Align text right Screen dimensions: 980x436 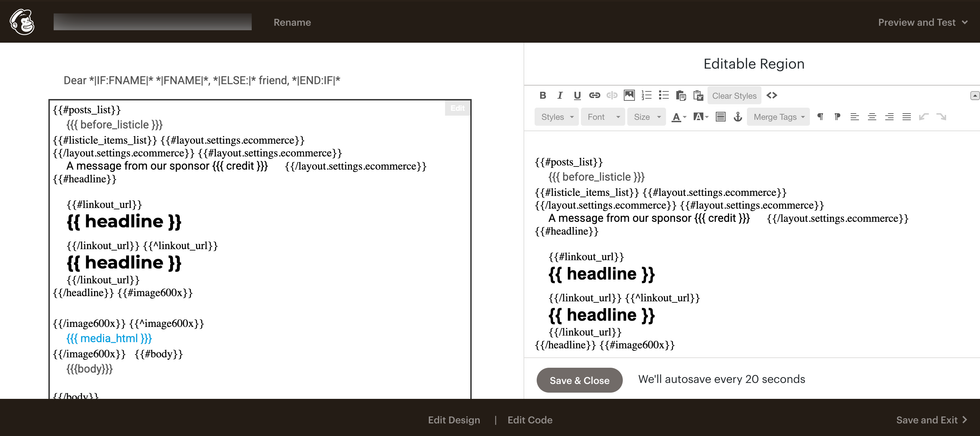[889, 117]
